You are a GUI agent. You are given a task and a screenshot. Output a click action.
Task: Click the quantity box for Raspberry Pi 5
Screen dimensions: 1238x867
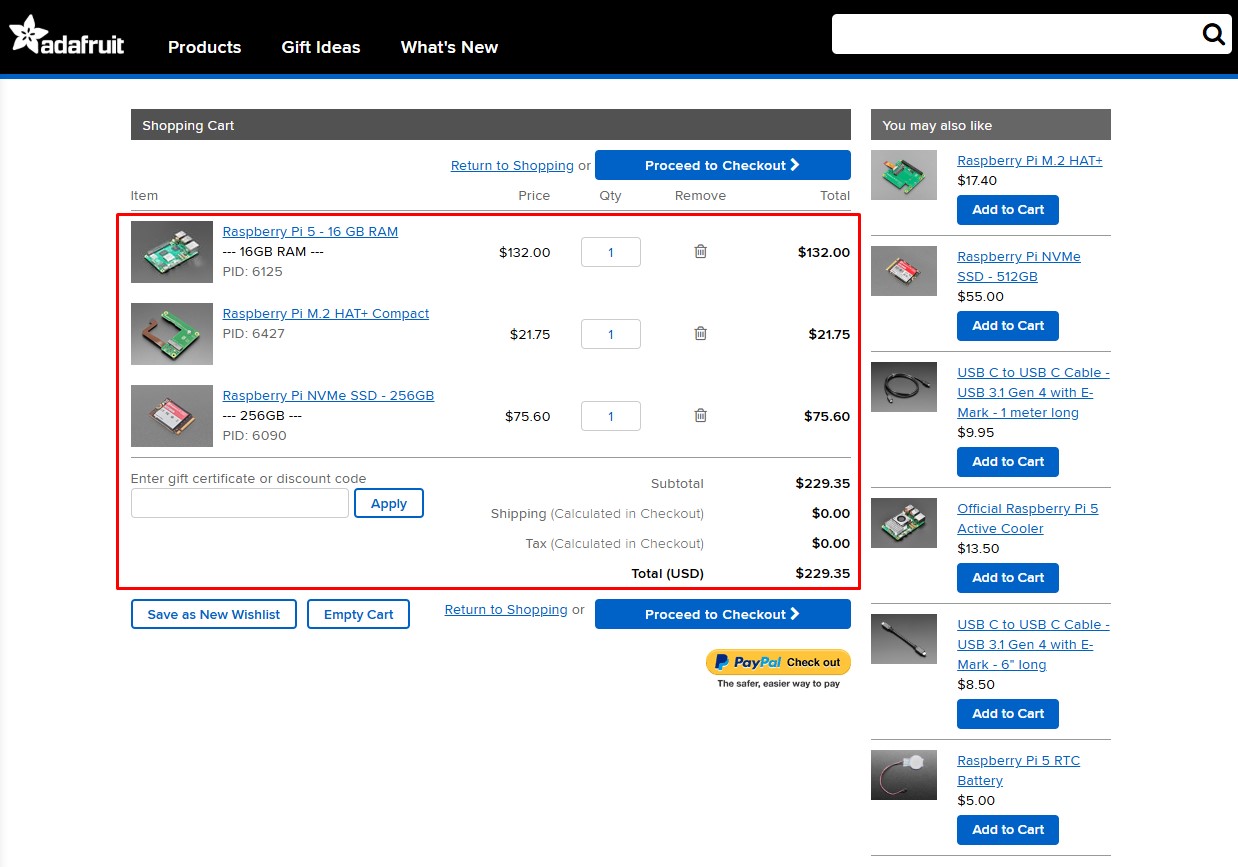tap(610, 252)
